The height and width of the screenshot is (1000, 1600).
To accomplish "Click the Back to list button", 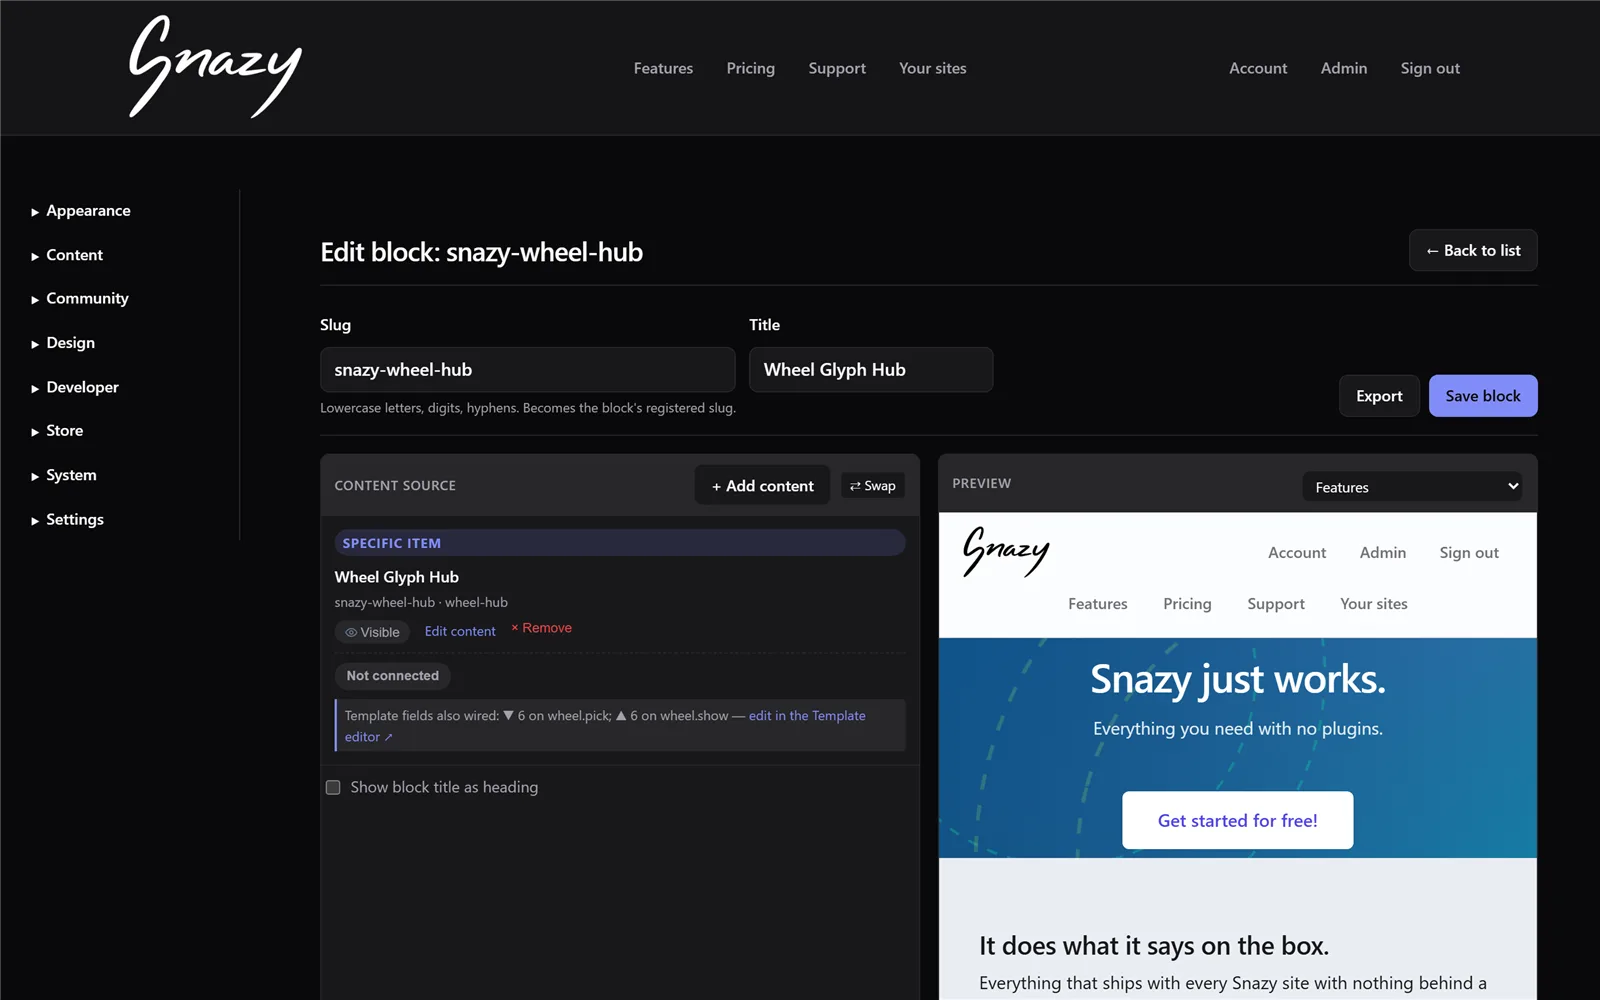I will 1473,250.
